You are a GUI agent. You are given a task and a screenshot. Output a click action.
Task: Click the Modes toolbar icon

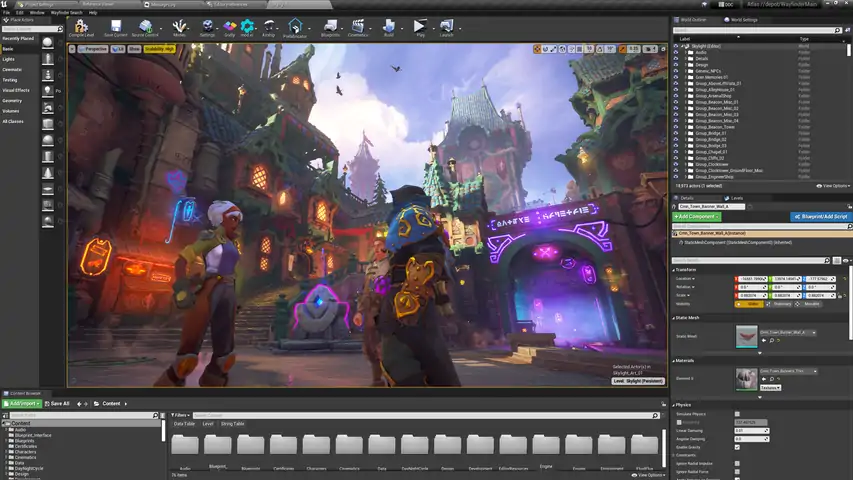tap(180, 27)
